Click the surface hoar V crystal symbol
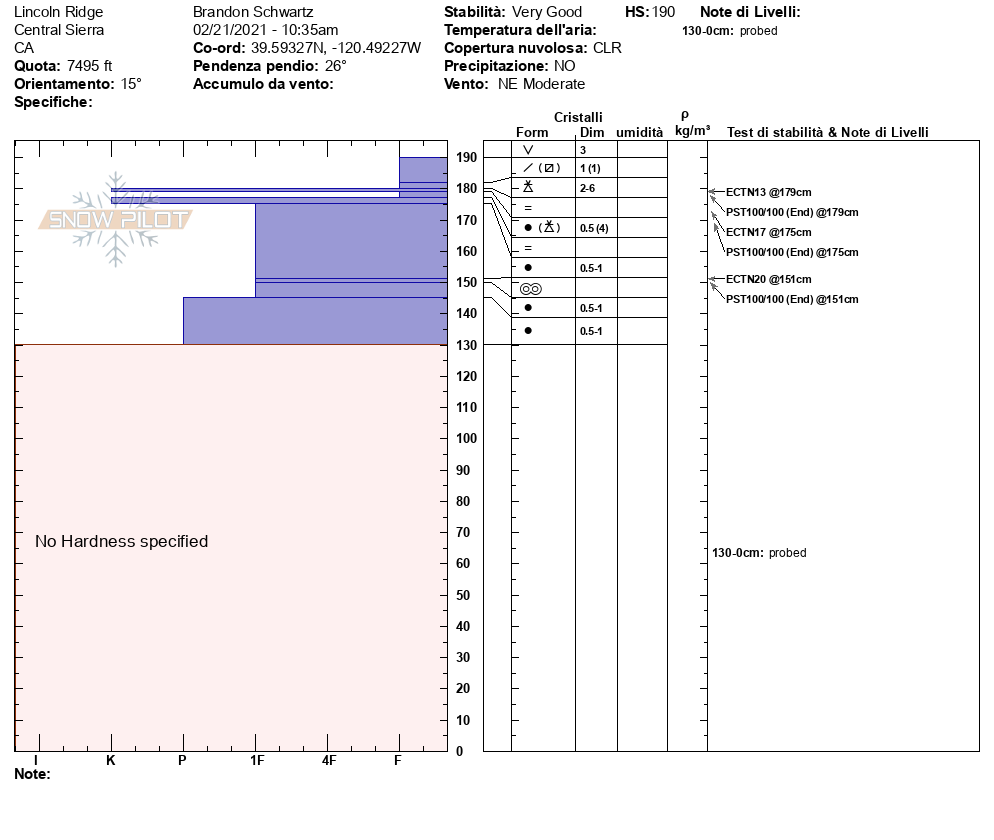Image resolution: width=994 pixels, height=840 pixels. coord(528,149)
